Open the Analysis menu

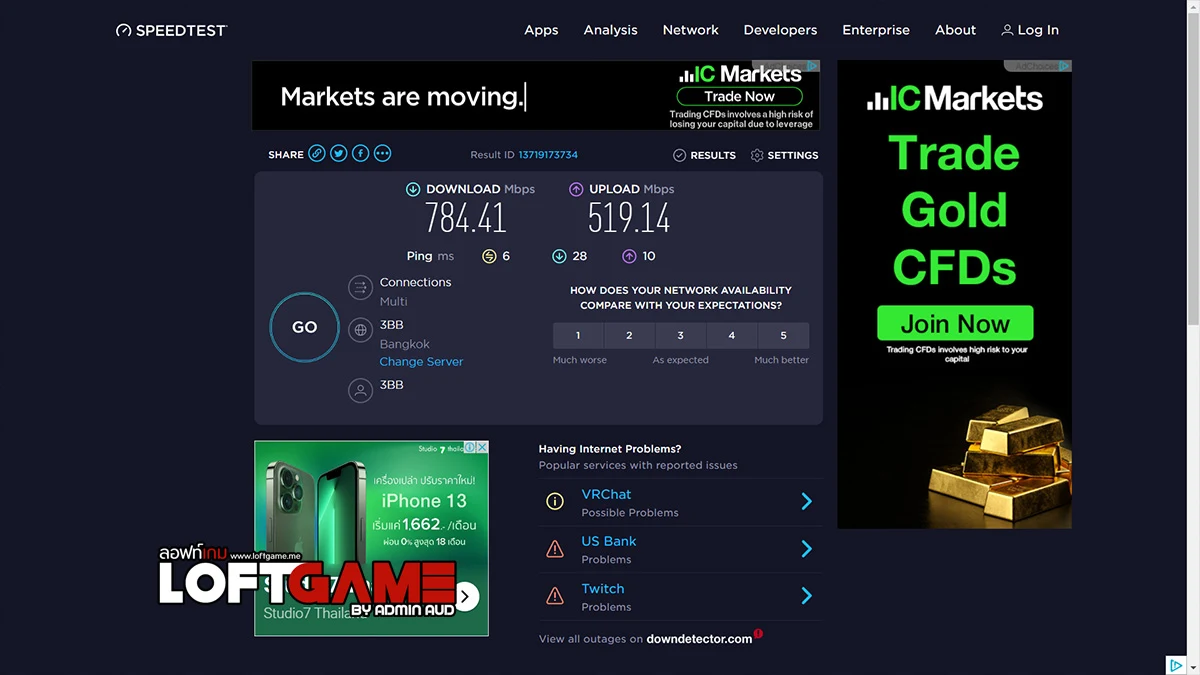coord(611,30)
